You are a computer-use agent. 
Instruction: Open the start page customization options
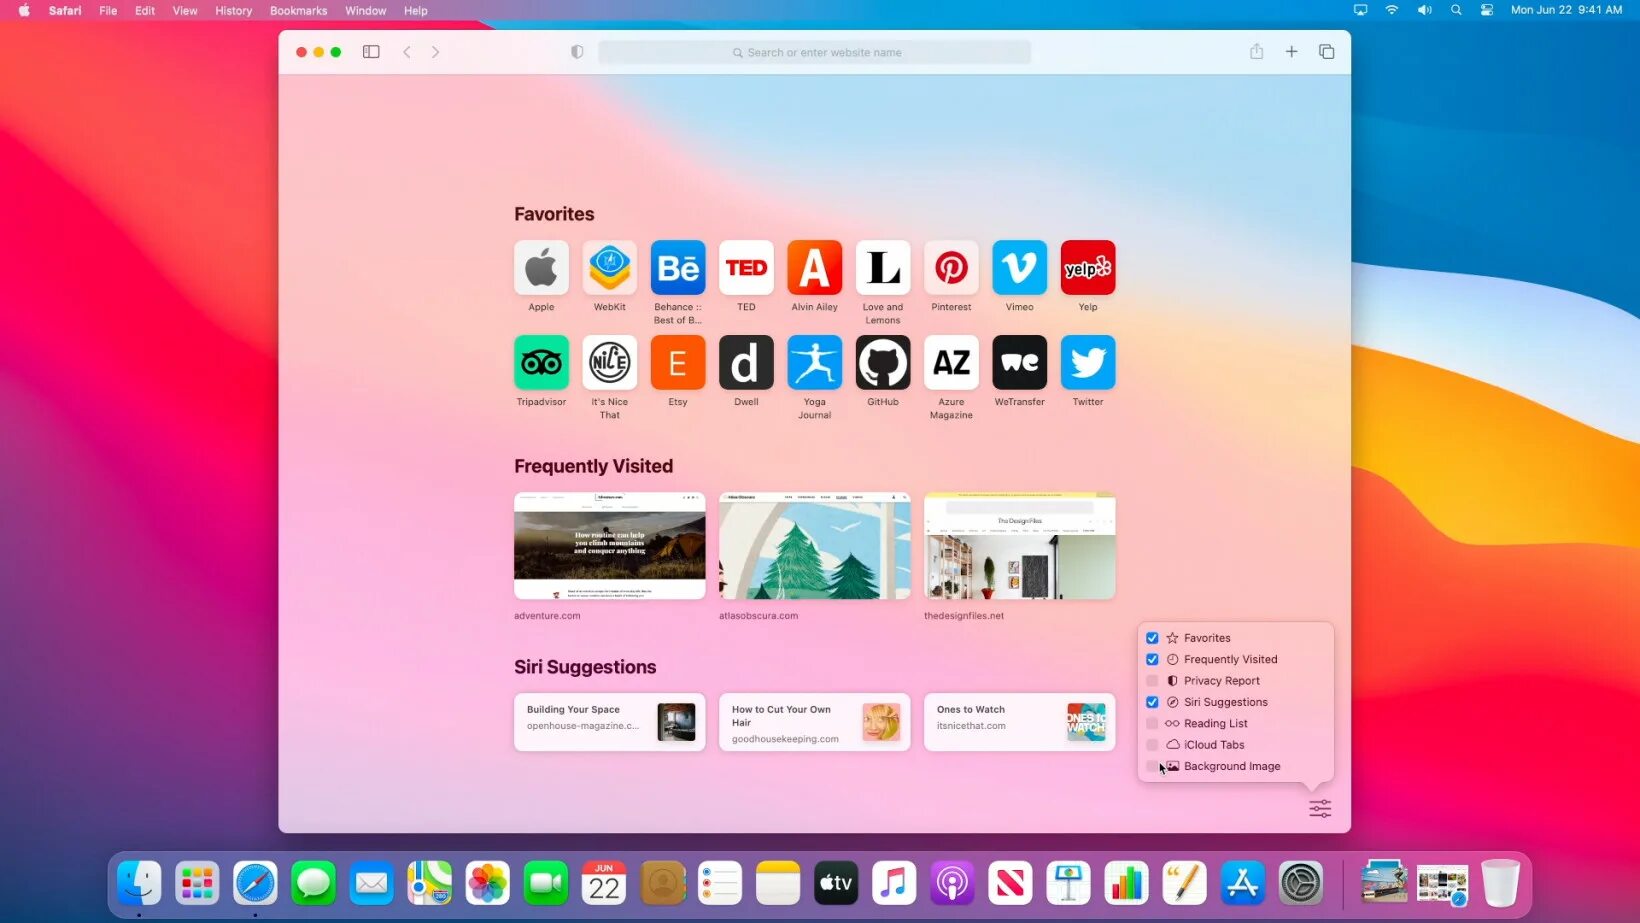(x=1320, y=807)
